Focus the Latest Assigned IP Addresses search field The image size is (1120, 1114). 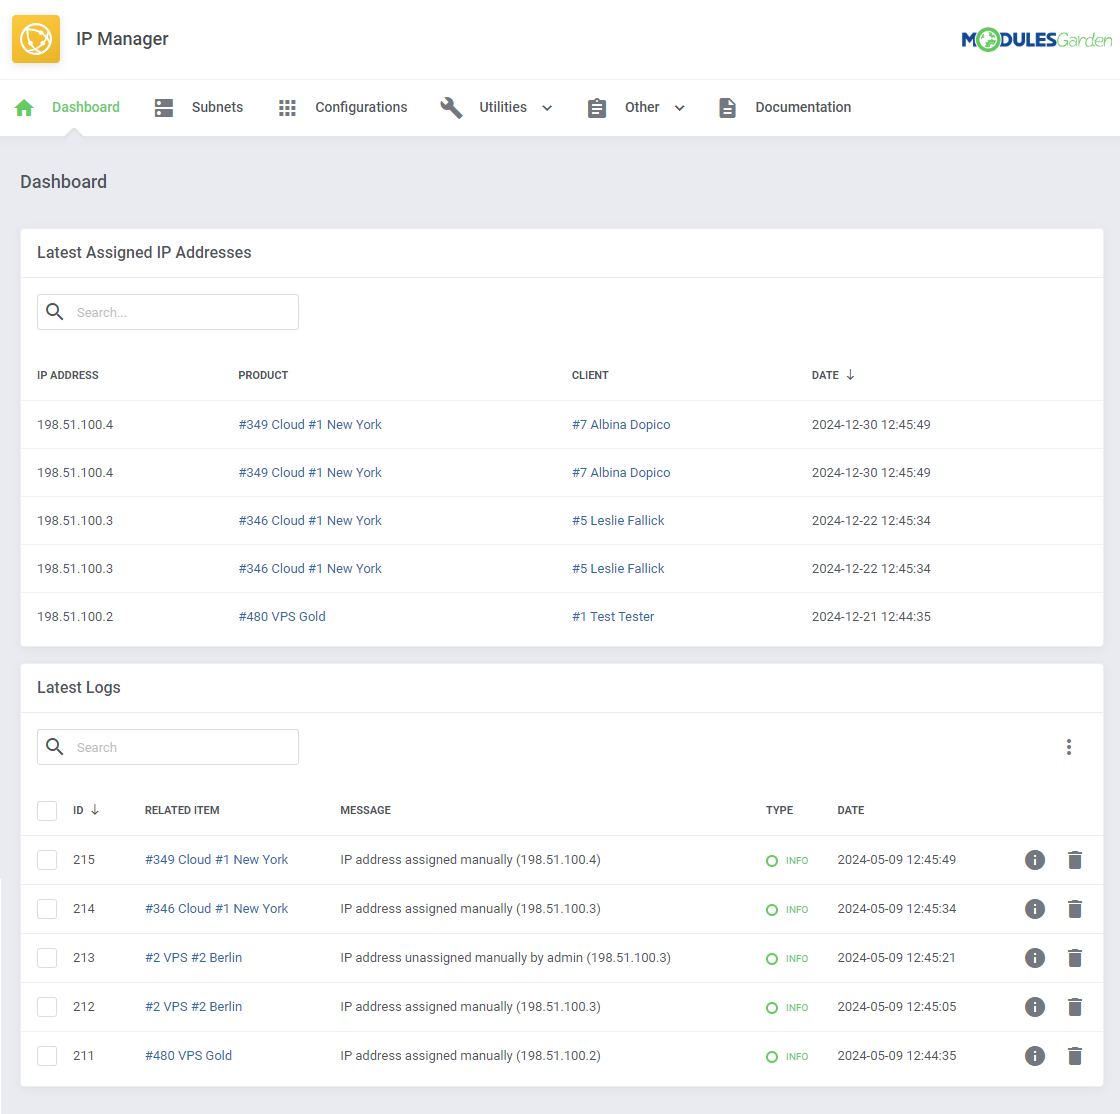(x=168, y=312)
